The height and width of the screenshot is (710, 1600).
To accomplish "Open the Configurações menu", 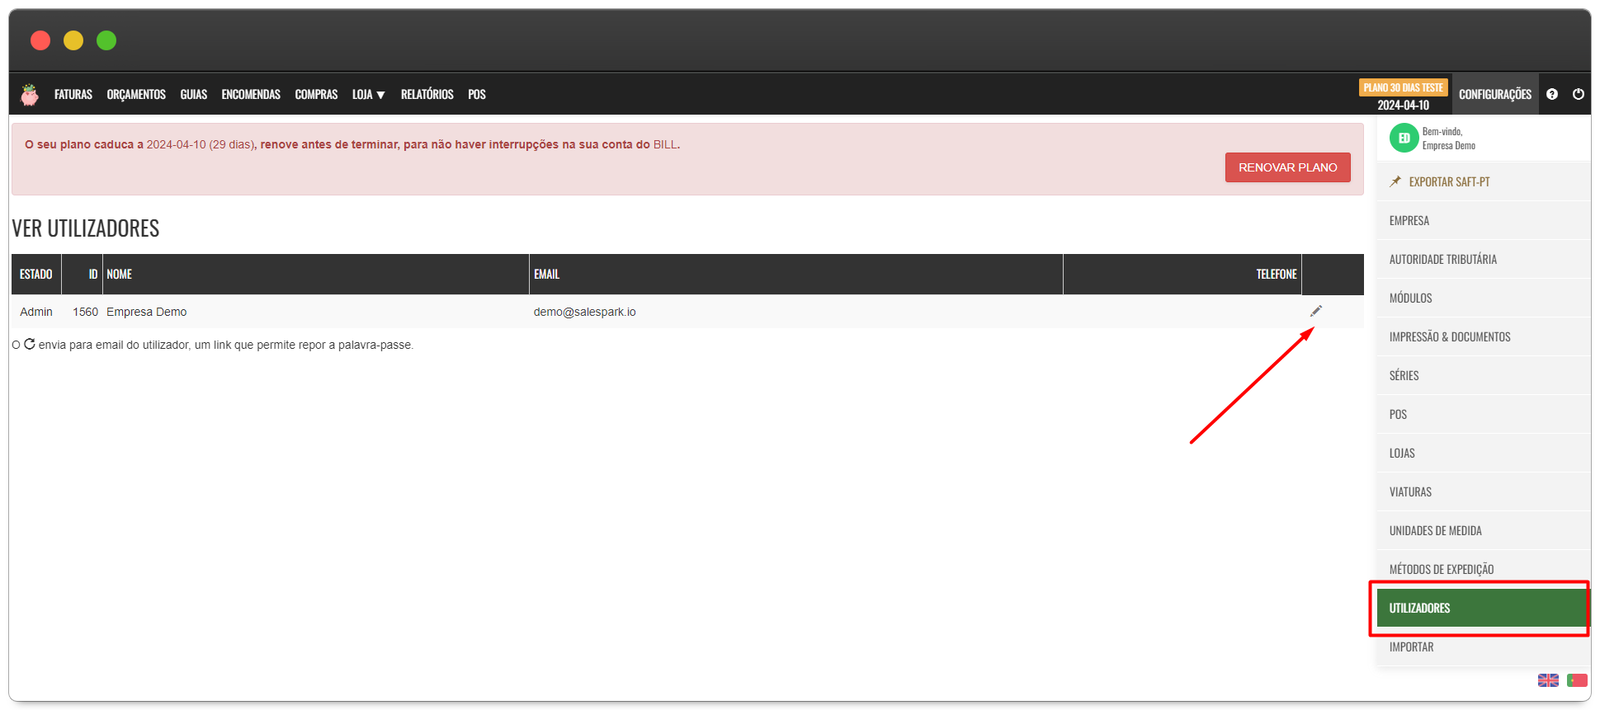I will pyautogui.click(x=1495, y=94).
